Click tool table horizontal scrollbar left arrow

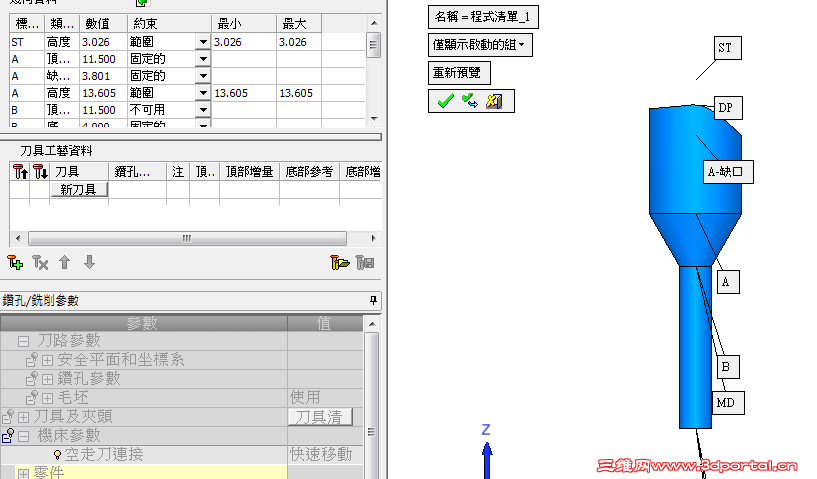(x=18, y=238)
